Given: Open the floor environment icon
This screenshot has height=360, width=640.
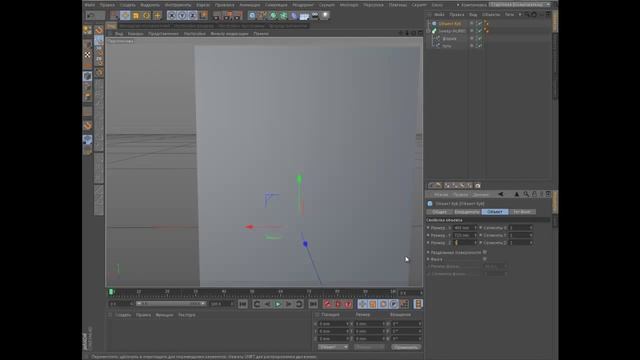Looking at the screenshot, I should (304, 16).
